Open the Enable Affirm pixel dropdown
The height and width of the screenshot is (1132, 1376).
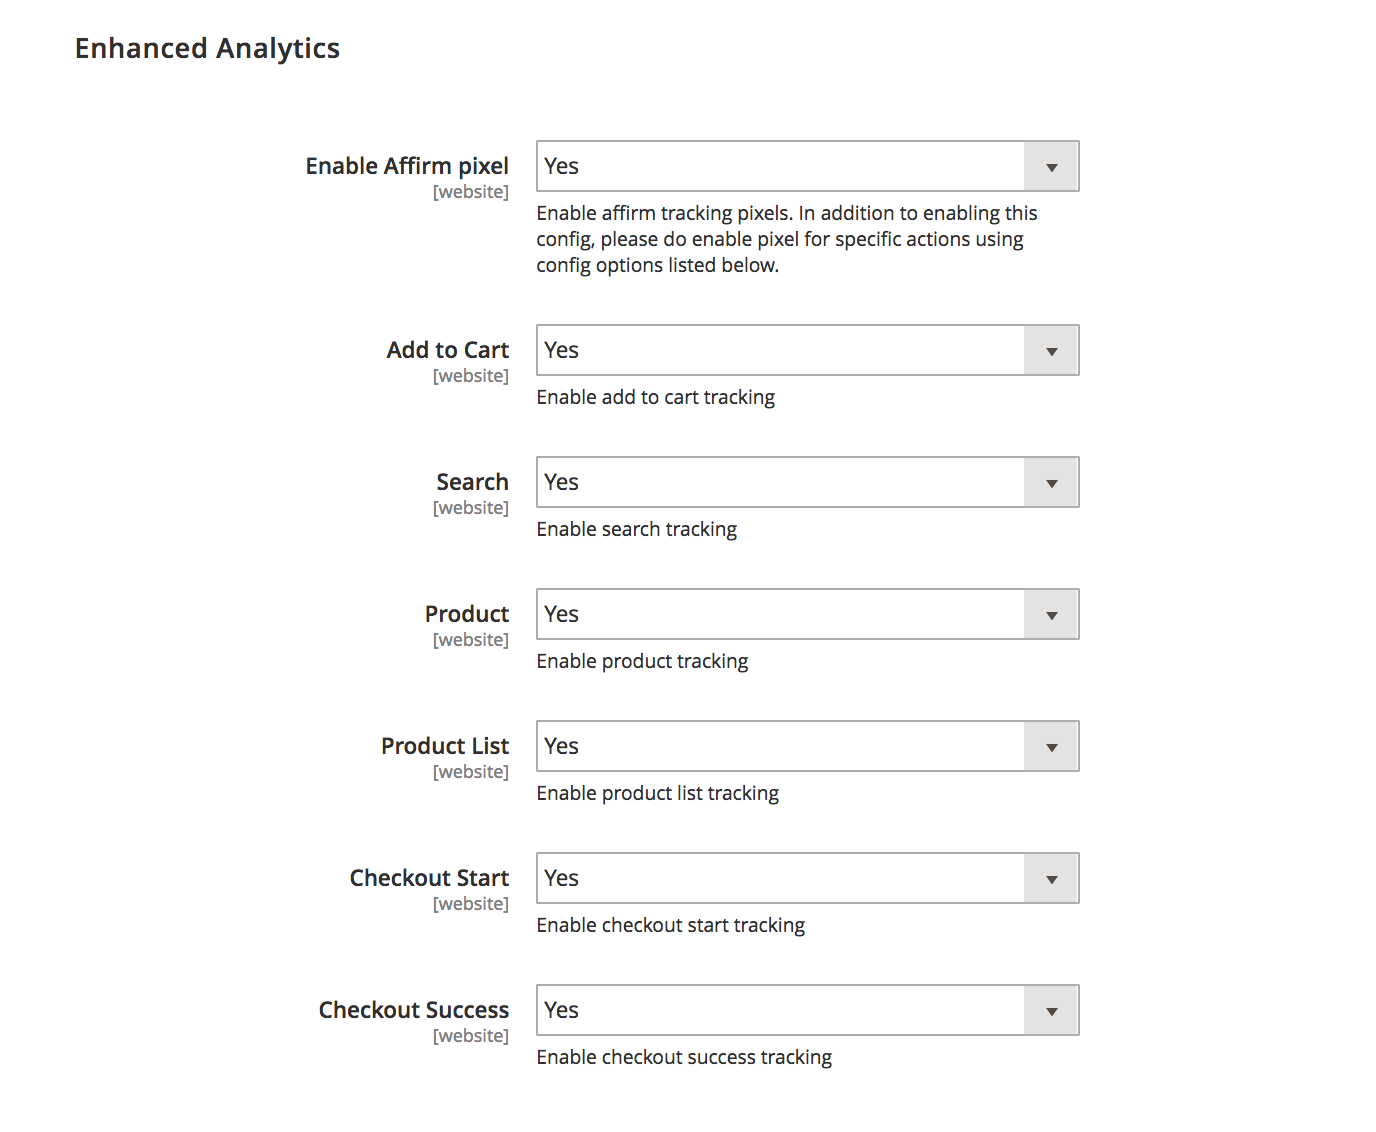(x=808, y=166)
